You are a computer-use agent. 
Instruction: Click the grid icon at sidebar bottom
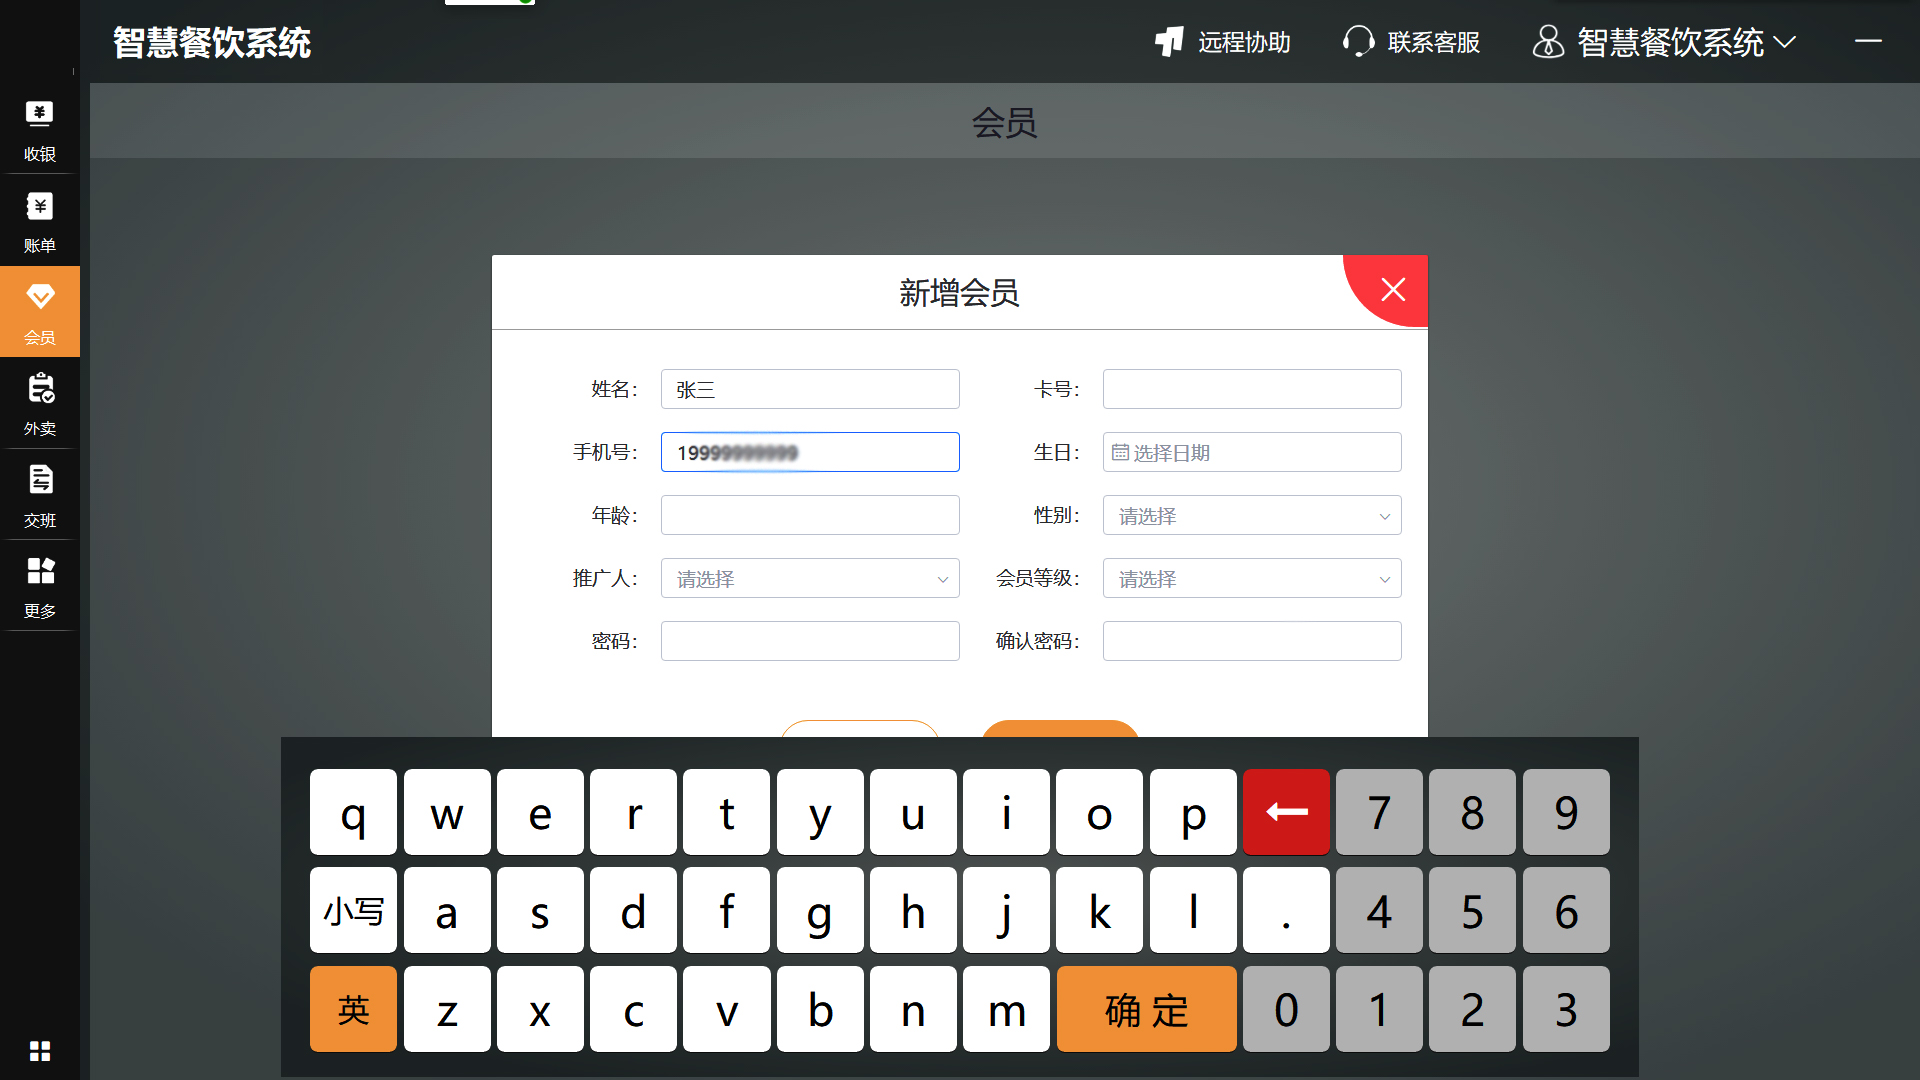pyautogui.click(x=40, y=1051)
